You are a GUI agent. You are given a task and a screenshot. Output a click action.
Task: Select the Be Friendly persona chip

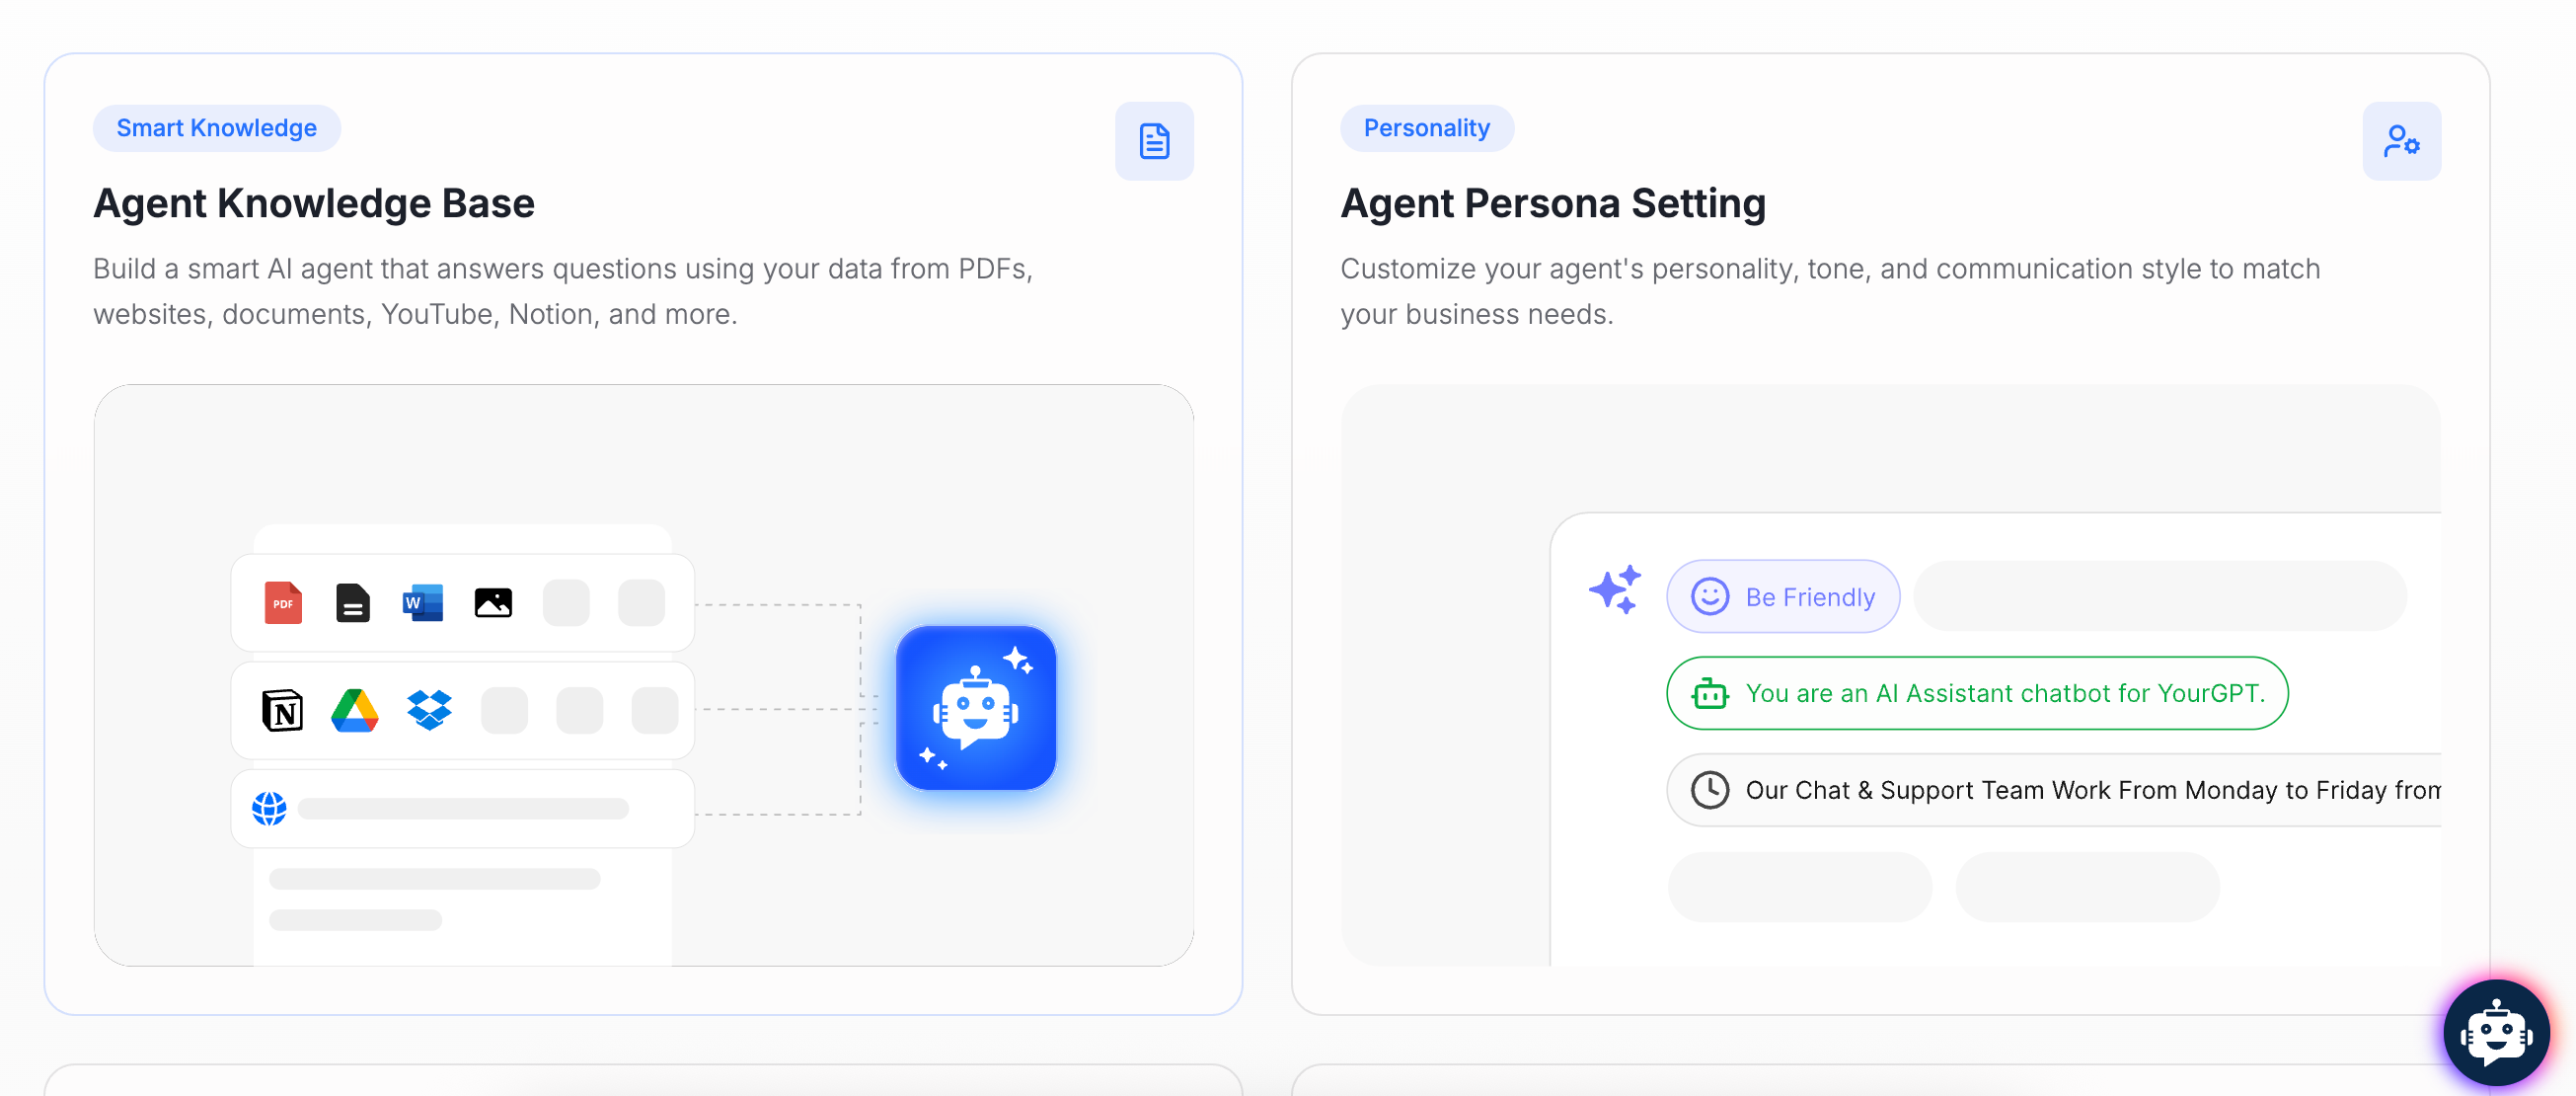(x=1783, y=597)
